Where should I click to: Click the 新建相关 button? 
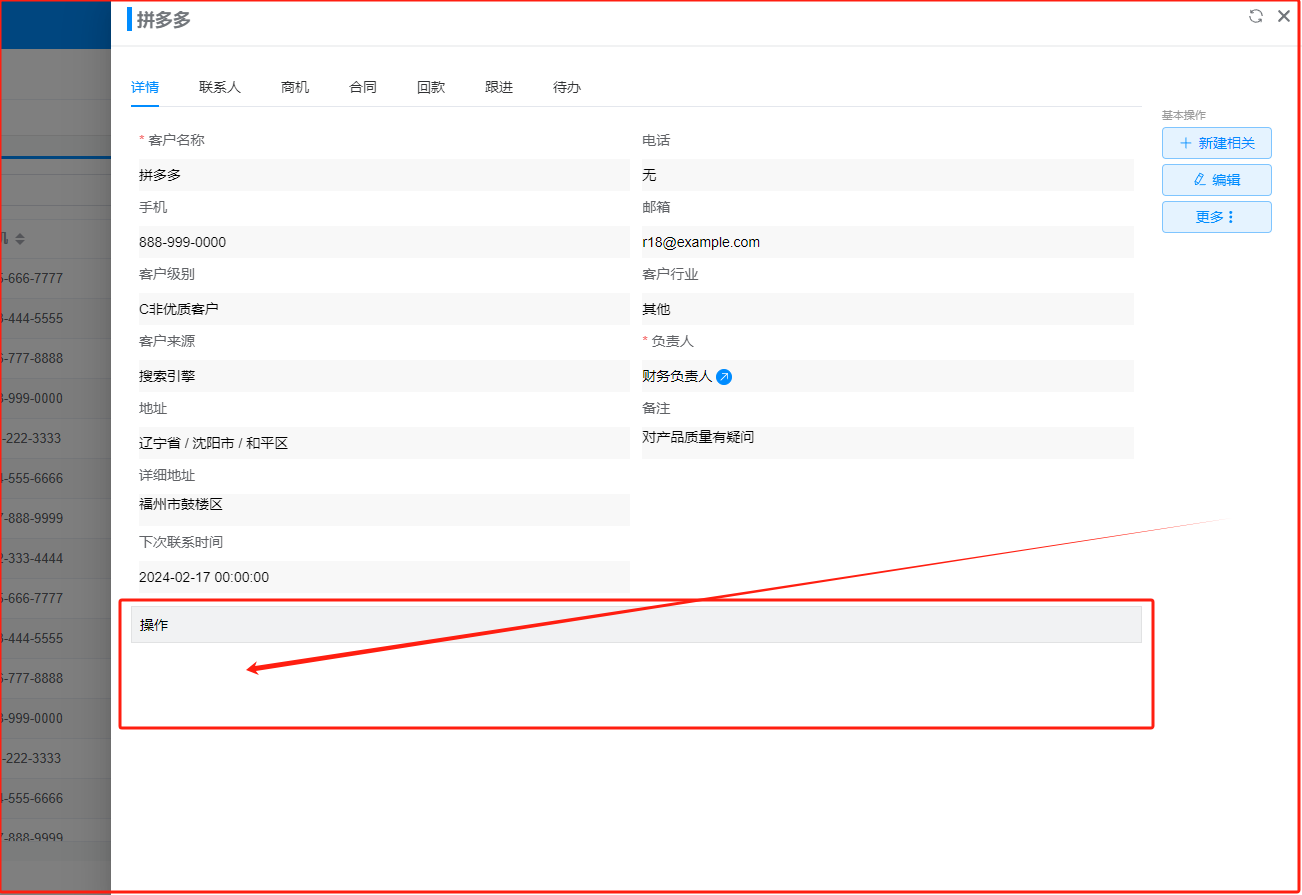(x=1216, y=143)
